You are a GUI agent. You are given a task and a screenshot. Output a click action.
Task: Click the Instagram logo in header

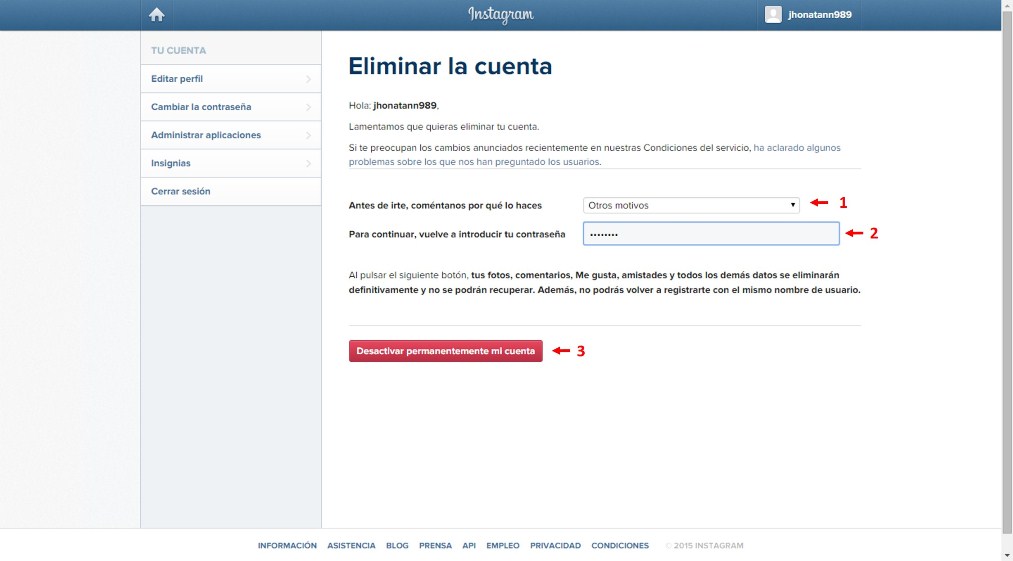(501, 15)
